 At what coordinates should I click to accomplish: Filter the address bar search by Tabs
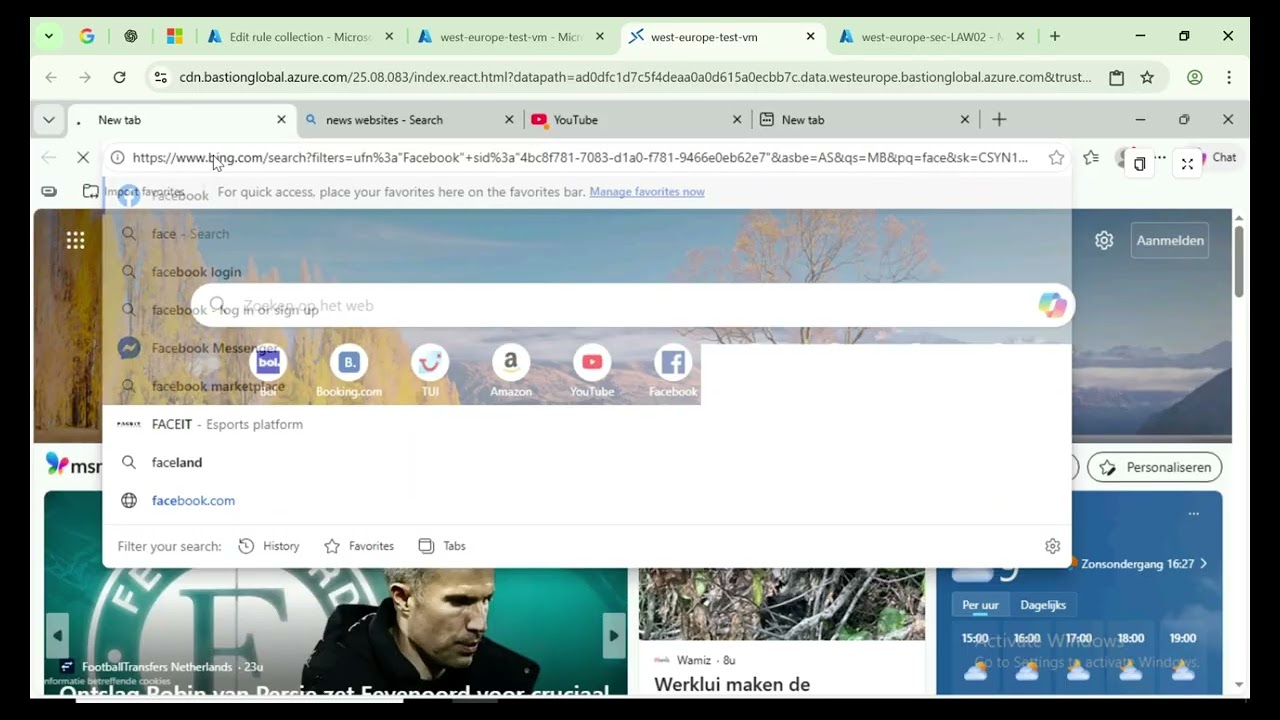(x=442, y=546)
